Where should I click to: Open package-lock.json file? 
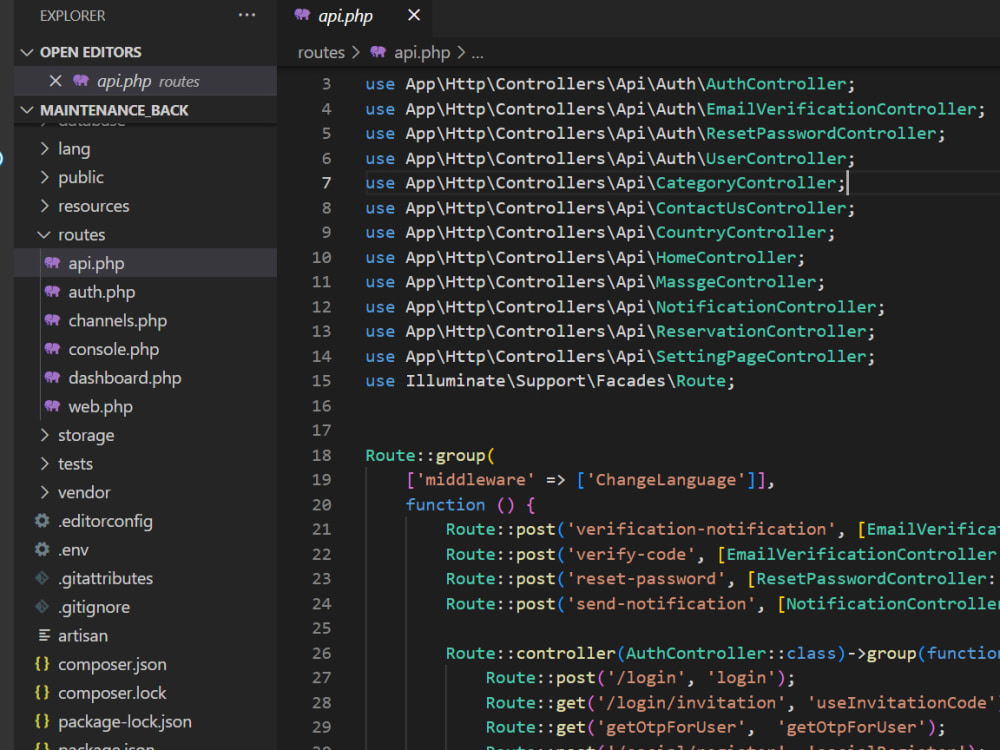(124, 722)
